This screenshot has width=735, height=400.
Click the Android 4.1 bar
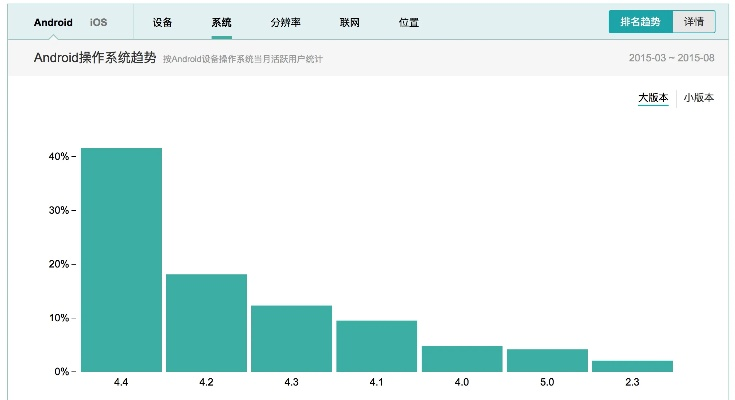(x=376, y=346)
